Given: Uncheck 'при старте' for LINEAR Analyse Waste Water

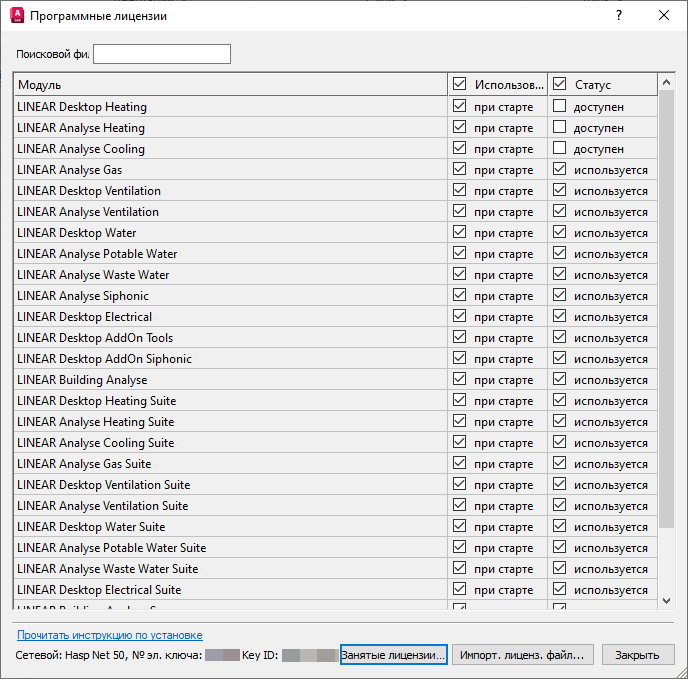Looking at the screenshot, I should [459, 274].
